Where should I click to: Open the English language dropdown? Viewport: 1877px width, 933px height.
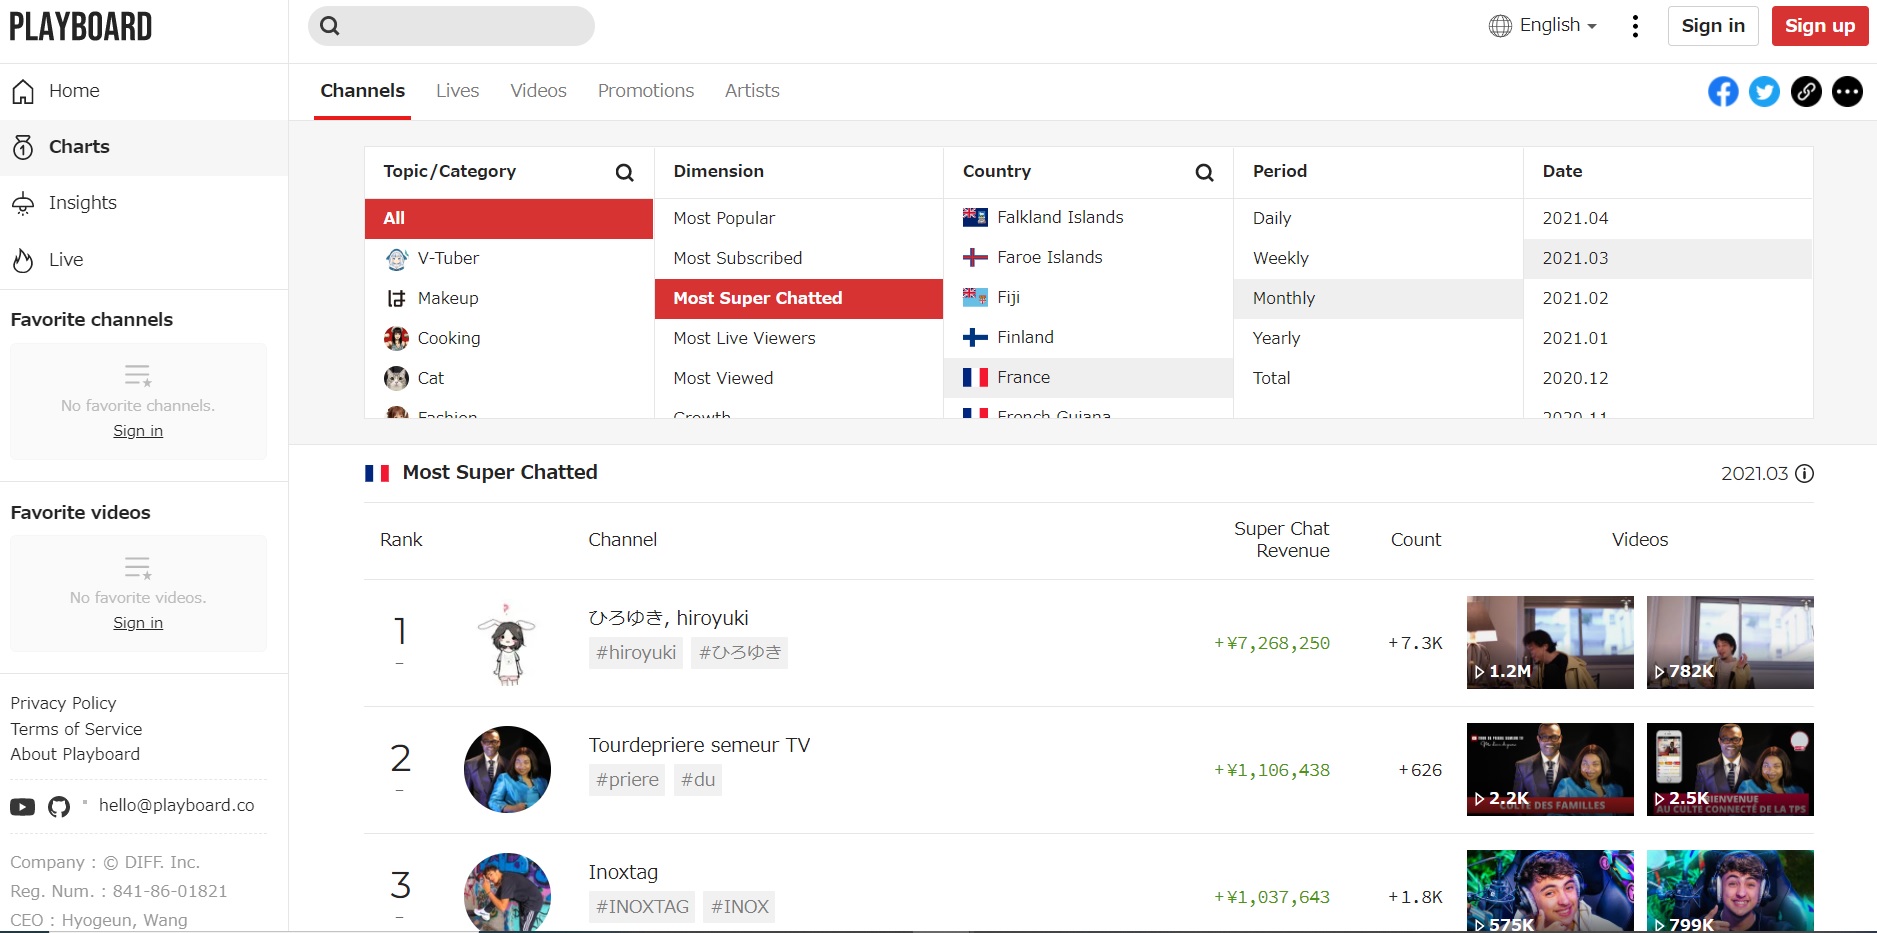coord(1558,26)
